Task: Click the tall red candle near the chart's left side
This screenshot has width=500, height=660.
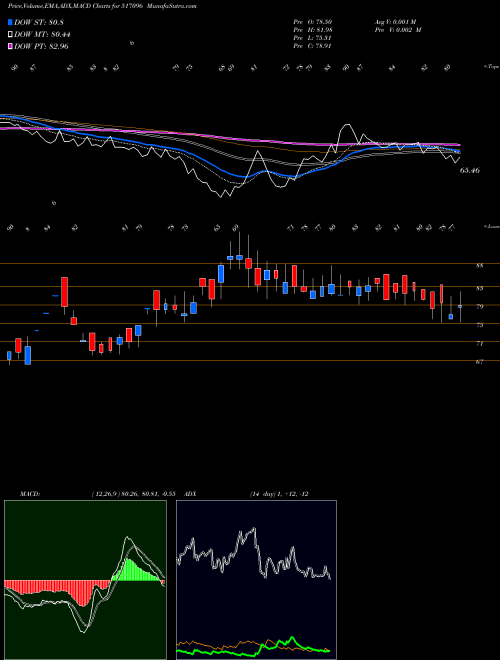Action: (64, 292)
